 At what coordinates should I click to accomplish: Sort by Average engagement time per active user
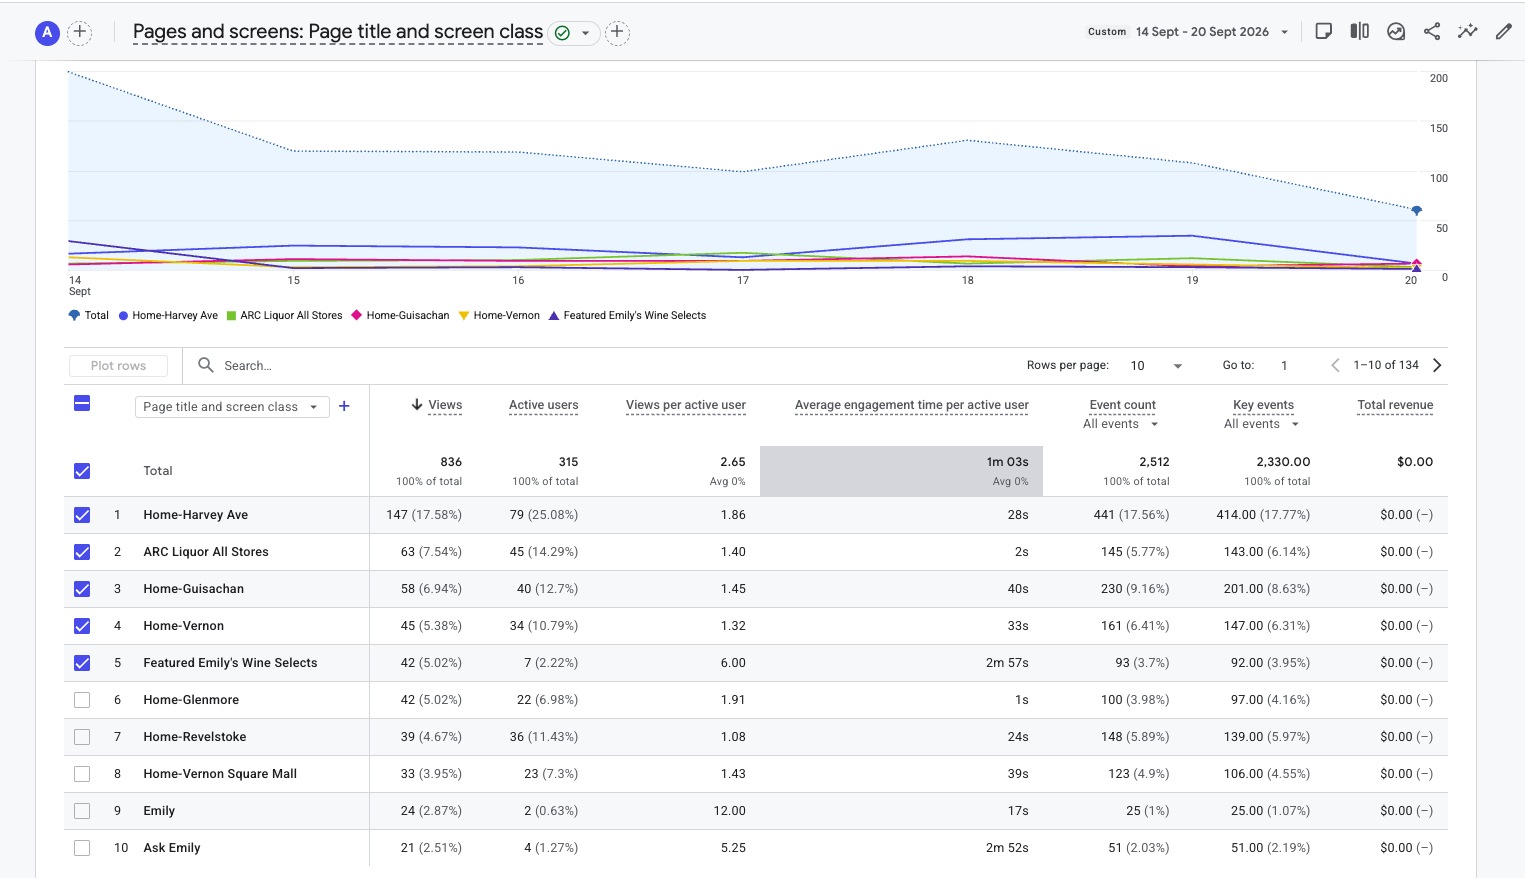click(912, 405)
